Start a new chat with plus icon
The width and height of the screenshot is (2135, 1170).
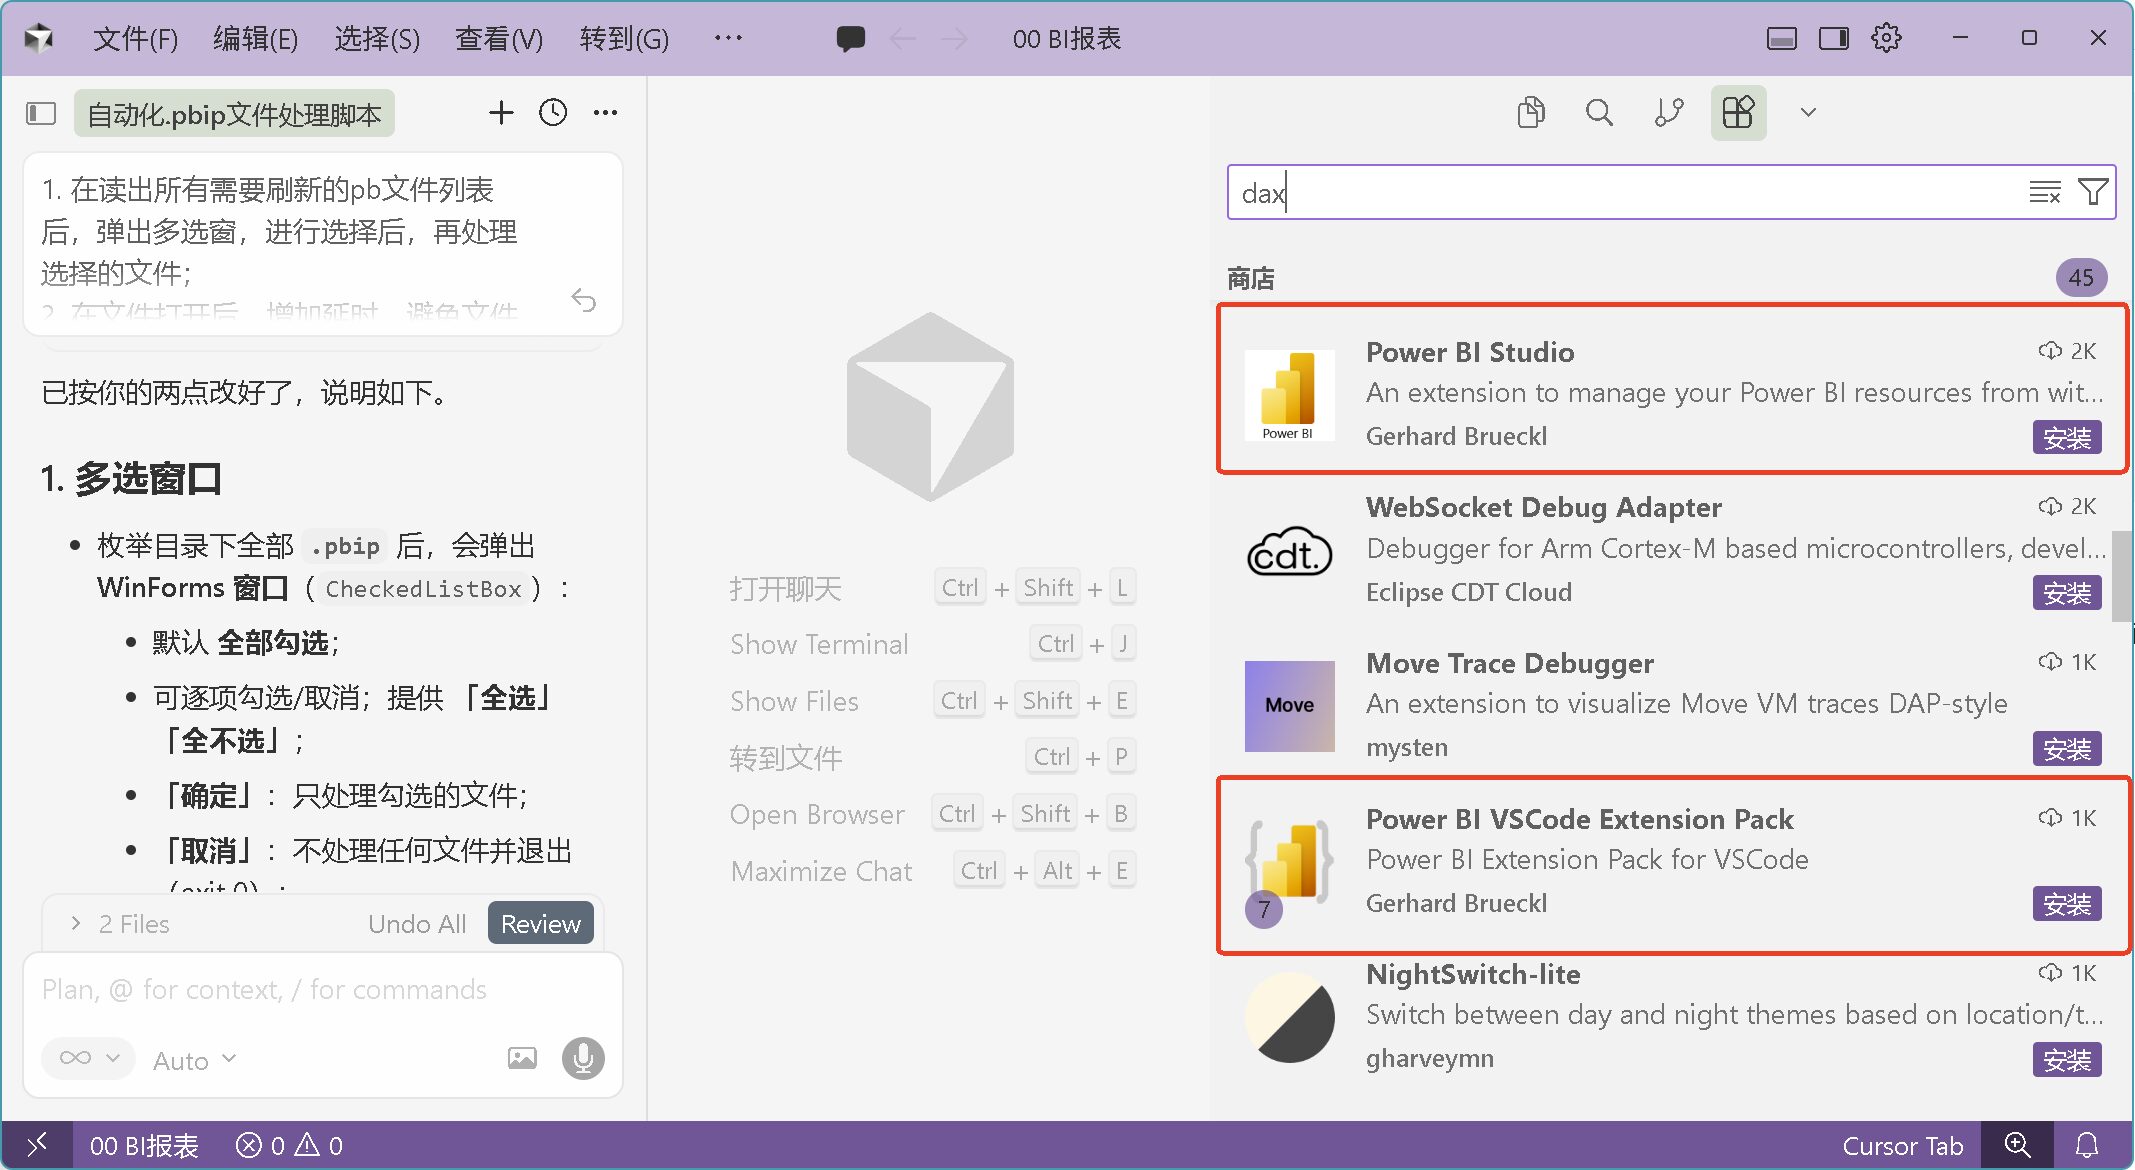pos(501,113)
